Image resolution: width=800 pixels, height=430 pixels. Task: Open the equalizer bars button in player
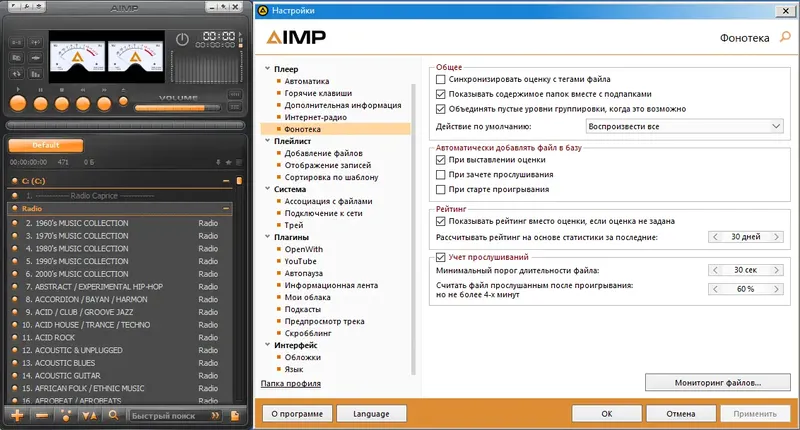[36, 73]
